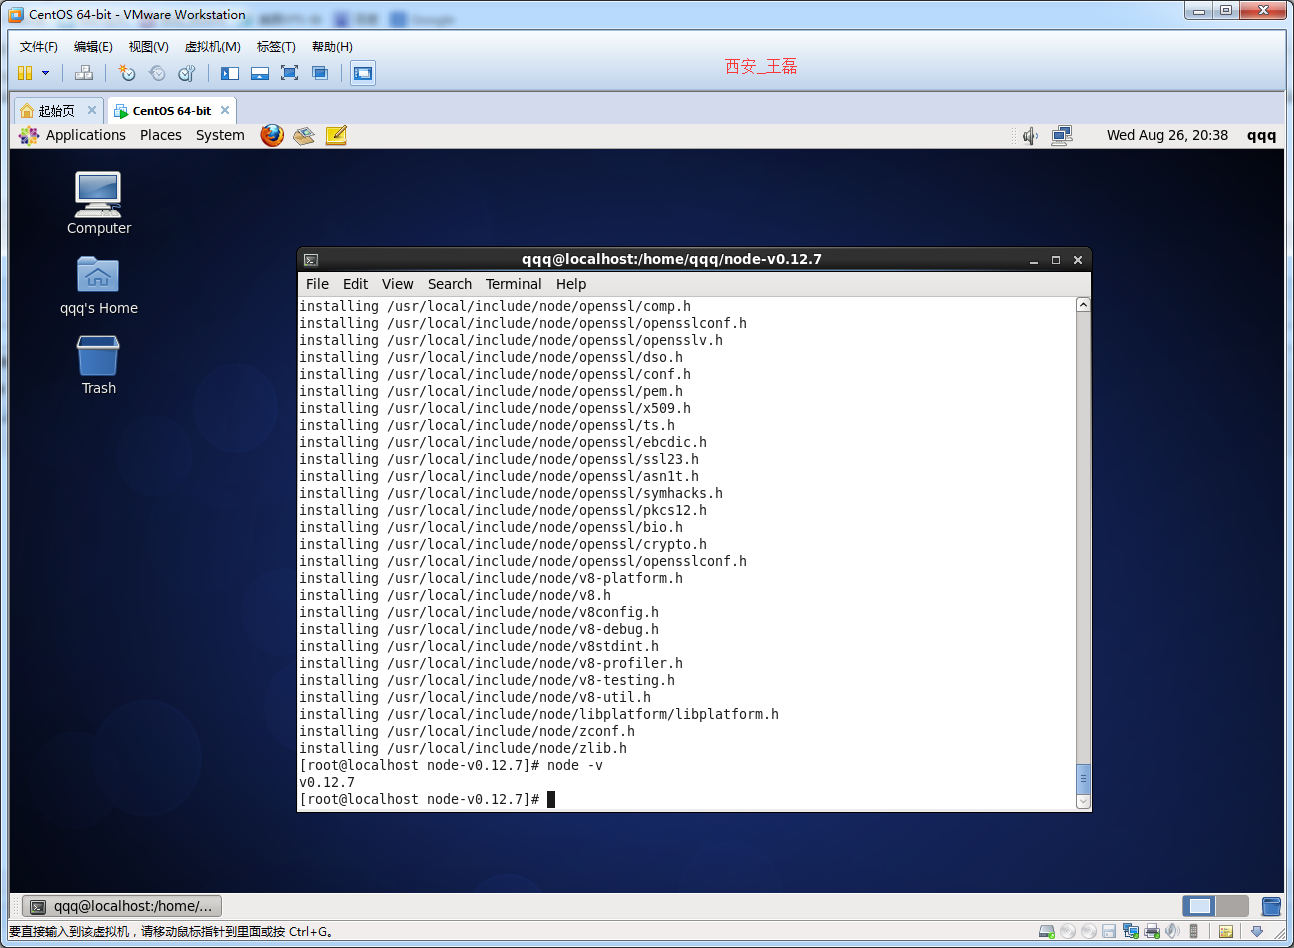
Task: Toggle Unity mode in the VMware toolbar
Action: click(x=319, y=72)
